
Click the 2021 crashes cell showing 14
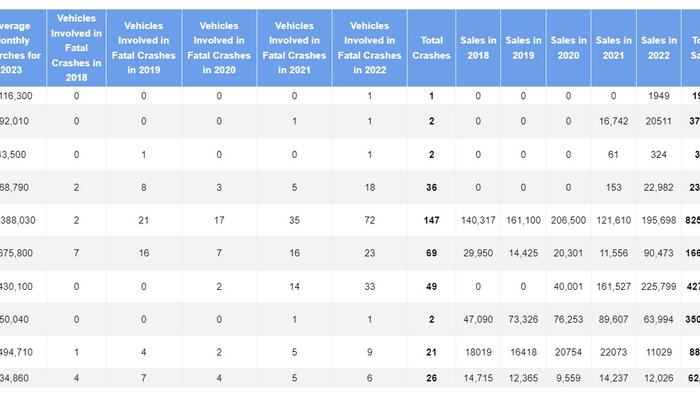tap(294, 286)
